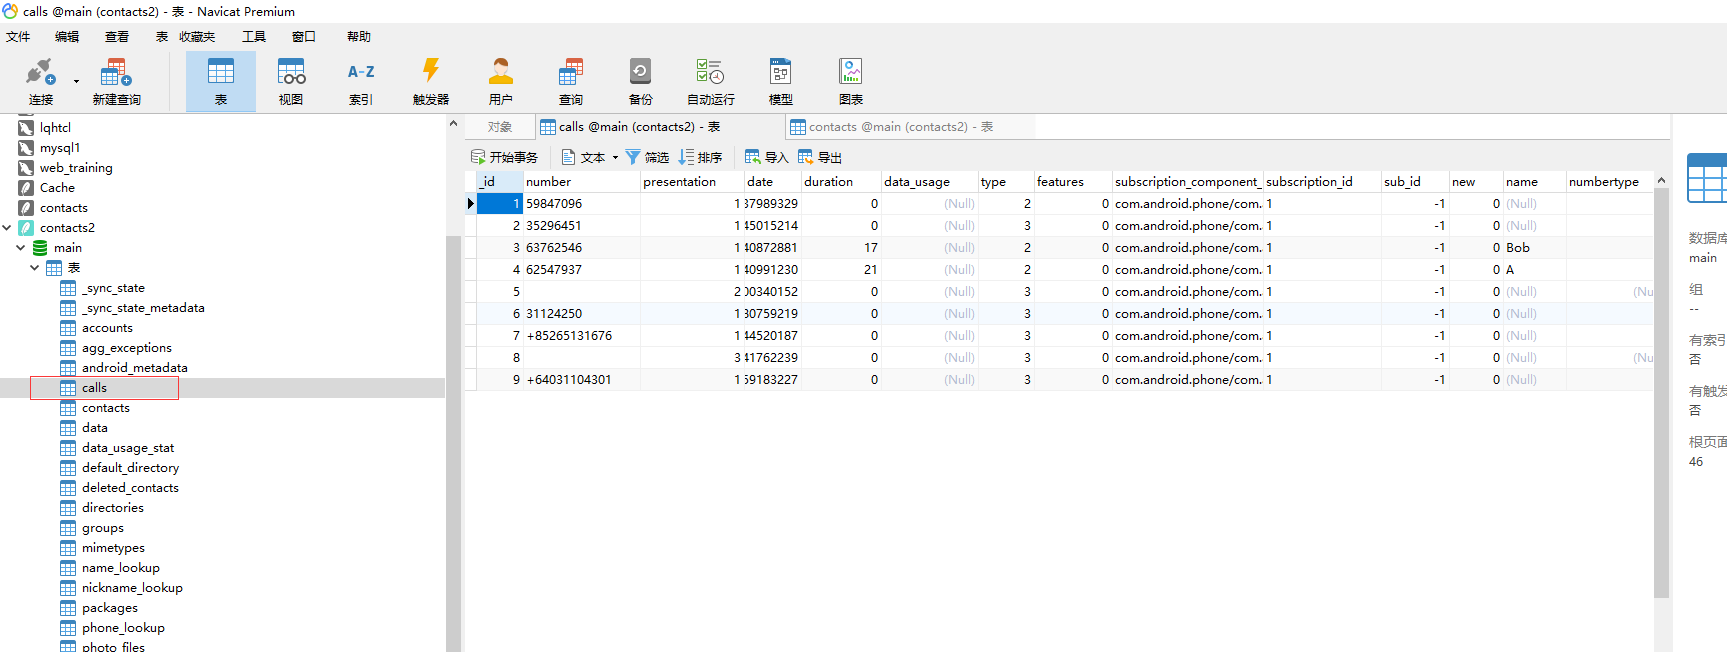Click the 导出 export button
The width and height of the screenshot is (1727, 652).
click(820, 157)
